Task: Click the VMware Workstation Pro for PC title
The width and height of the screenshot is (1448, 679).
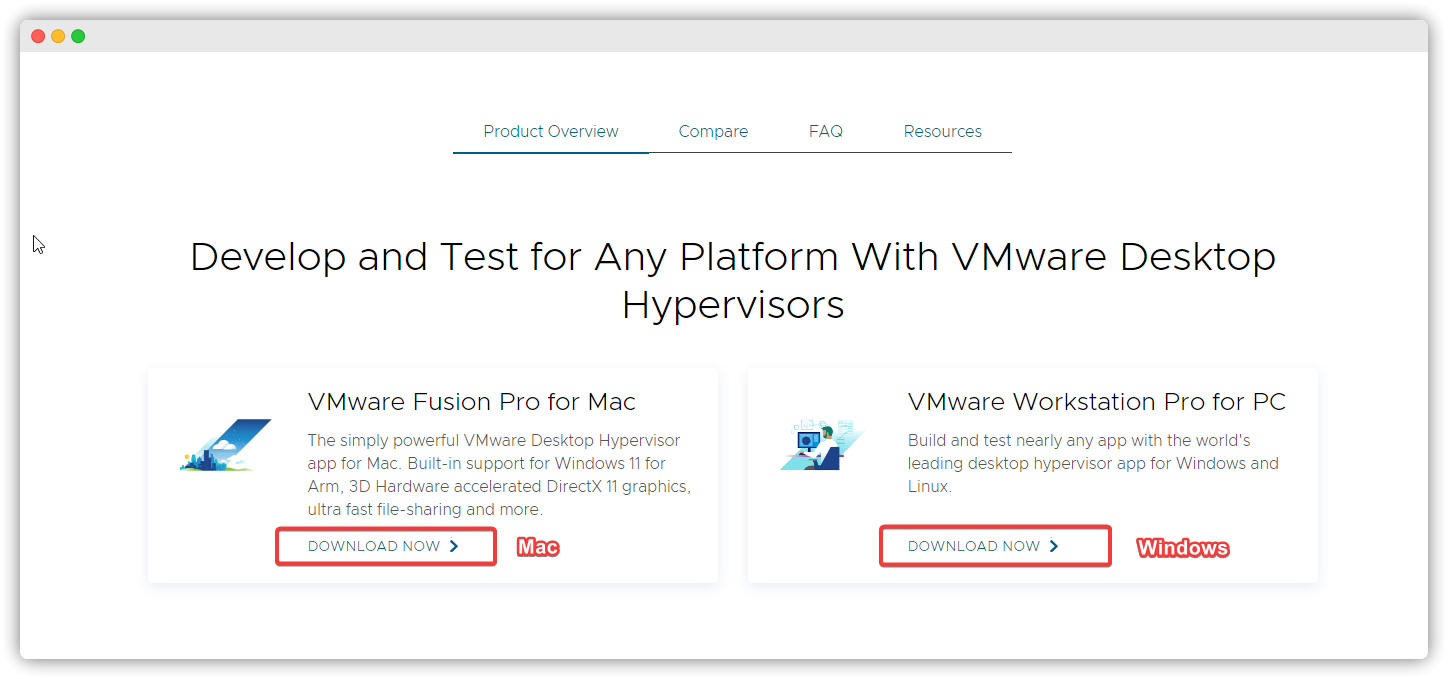Action: pyautogui.click(x=1096, y=402)
